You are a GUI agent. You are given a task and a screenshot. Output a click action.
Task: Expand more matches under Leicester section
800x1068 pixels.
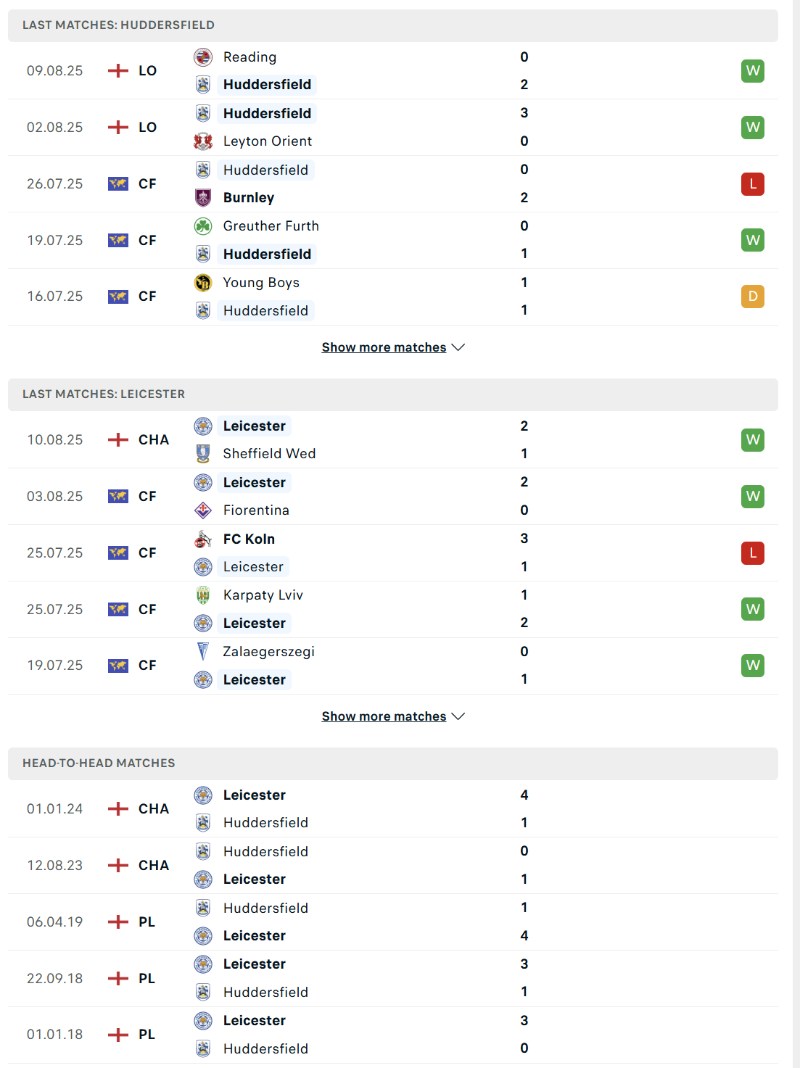(393, 716)
